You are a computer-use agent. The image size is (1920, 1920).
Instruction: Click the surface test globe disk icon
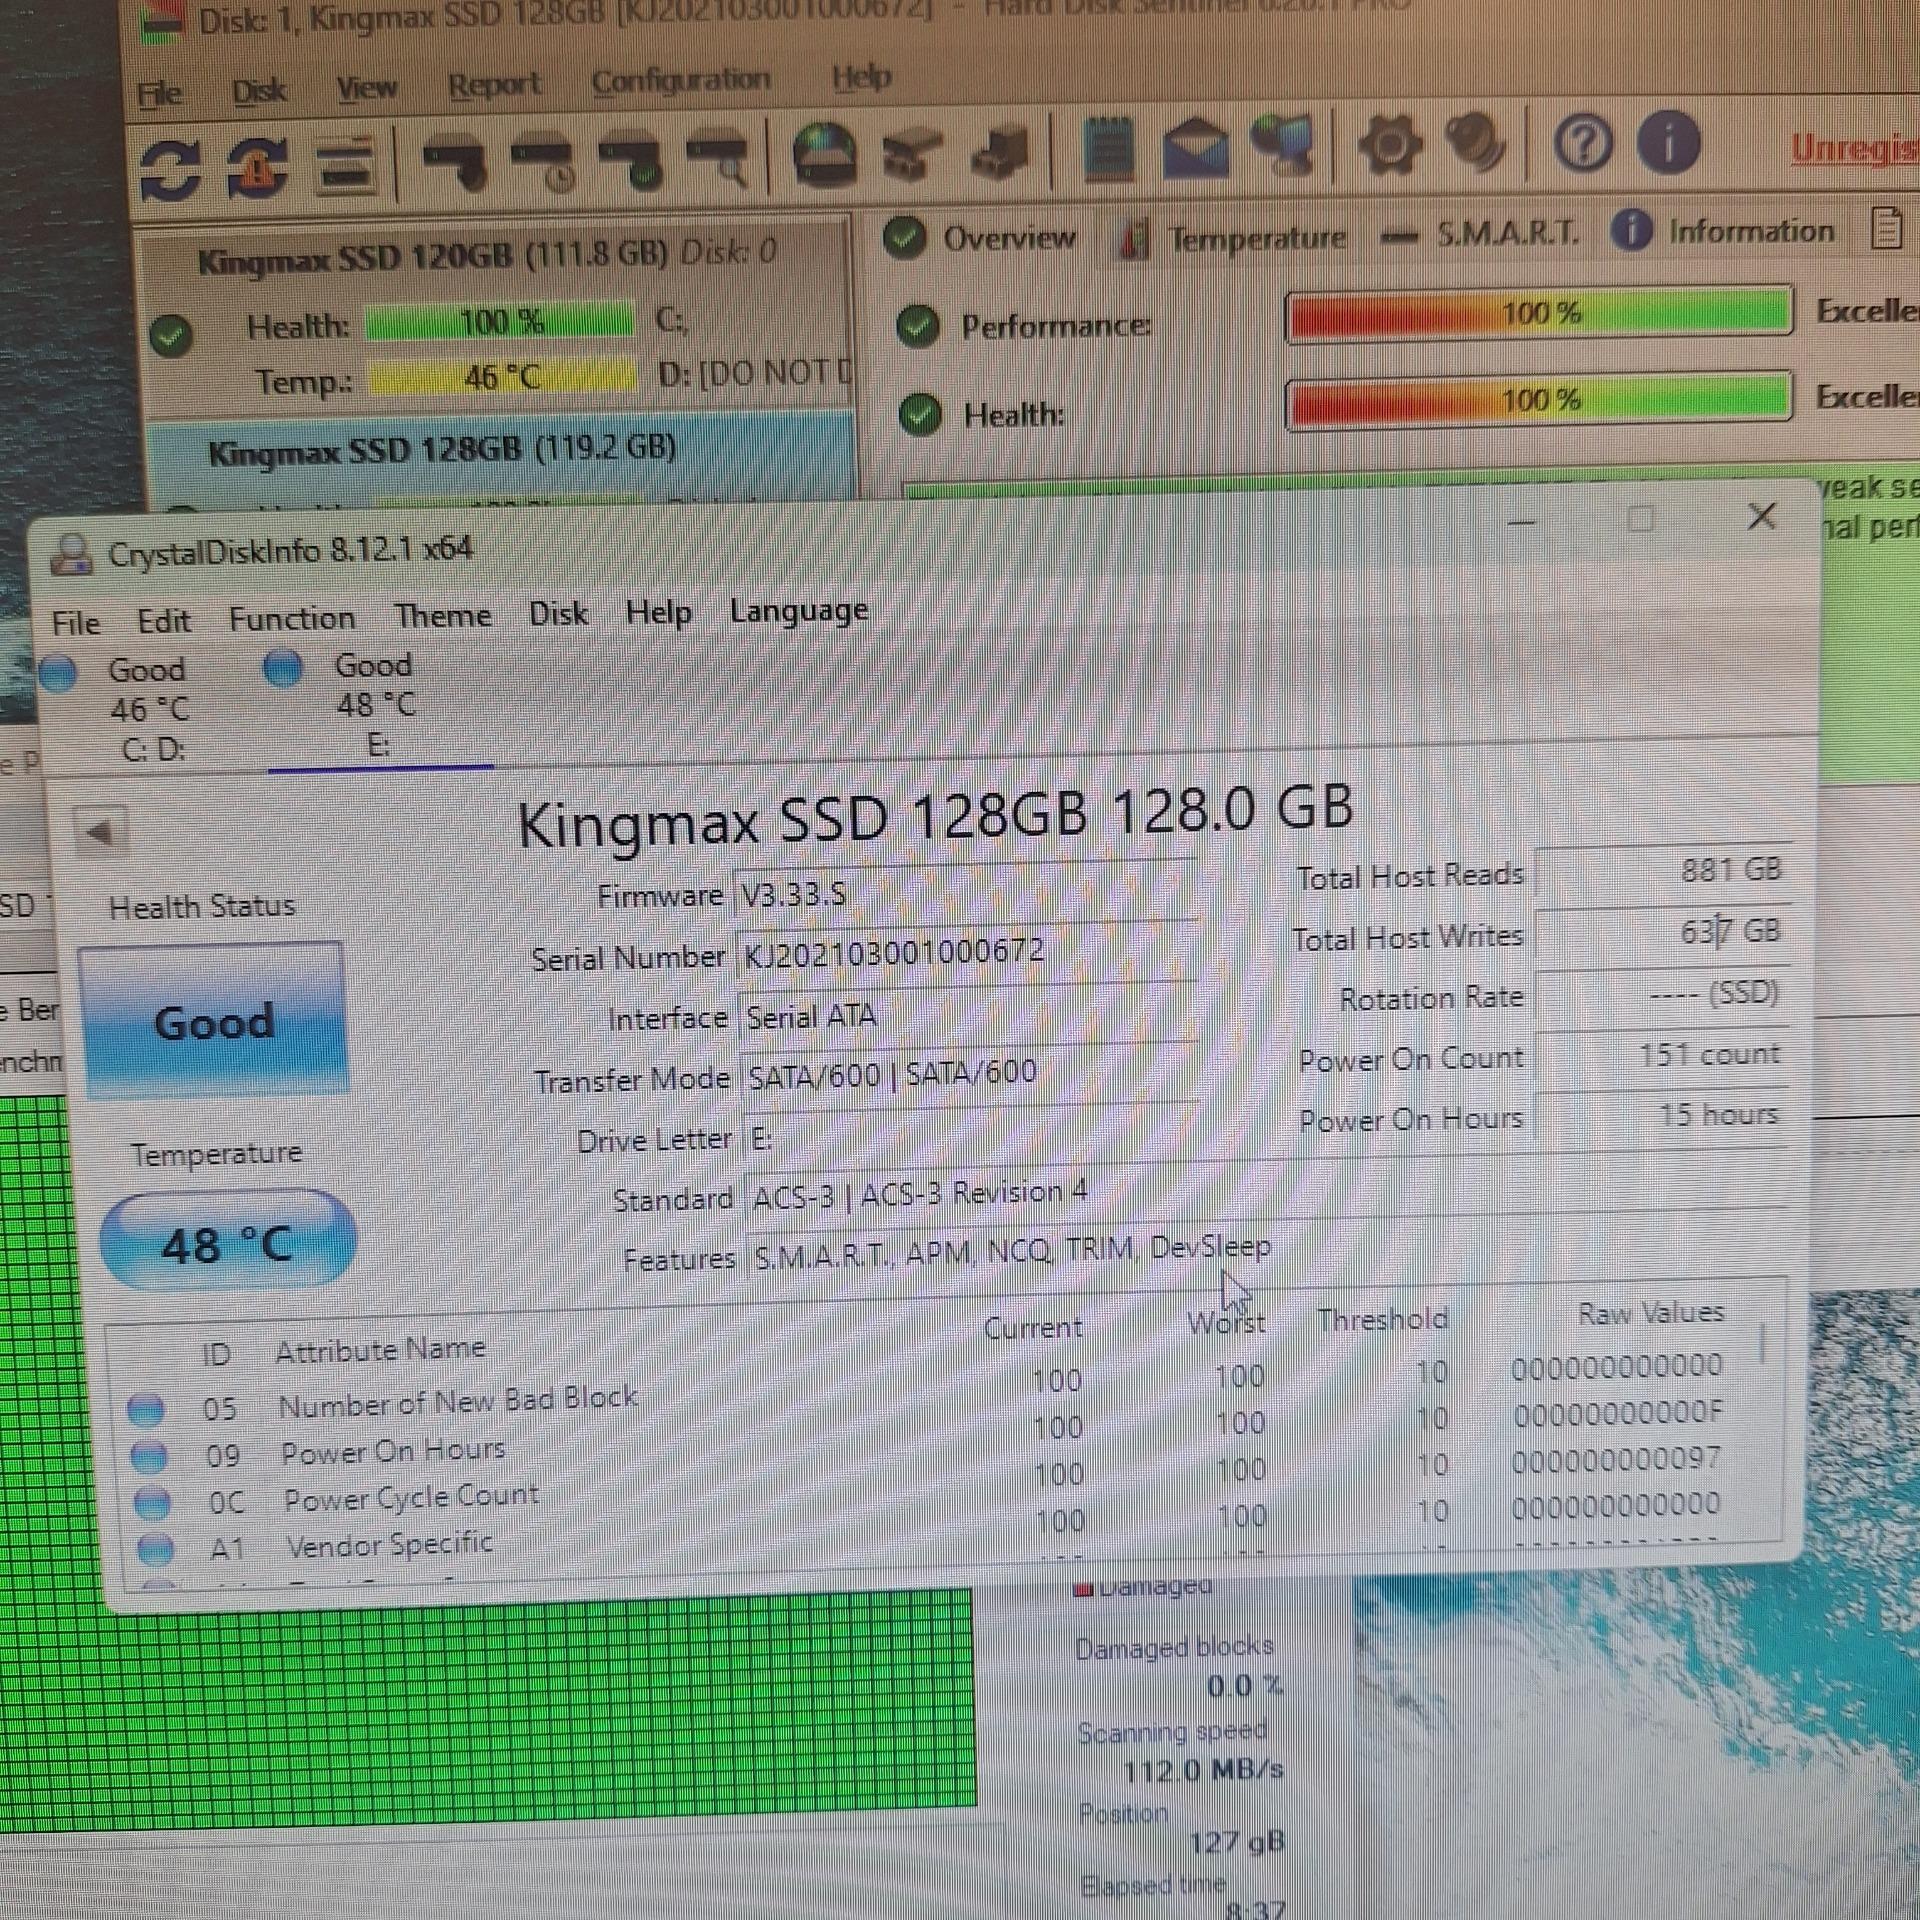[823, 155]
